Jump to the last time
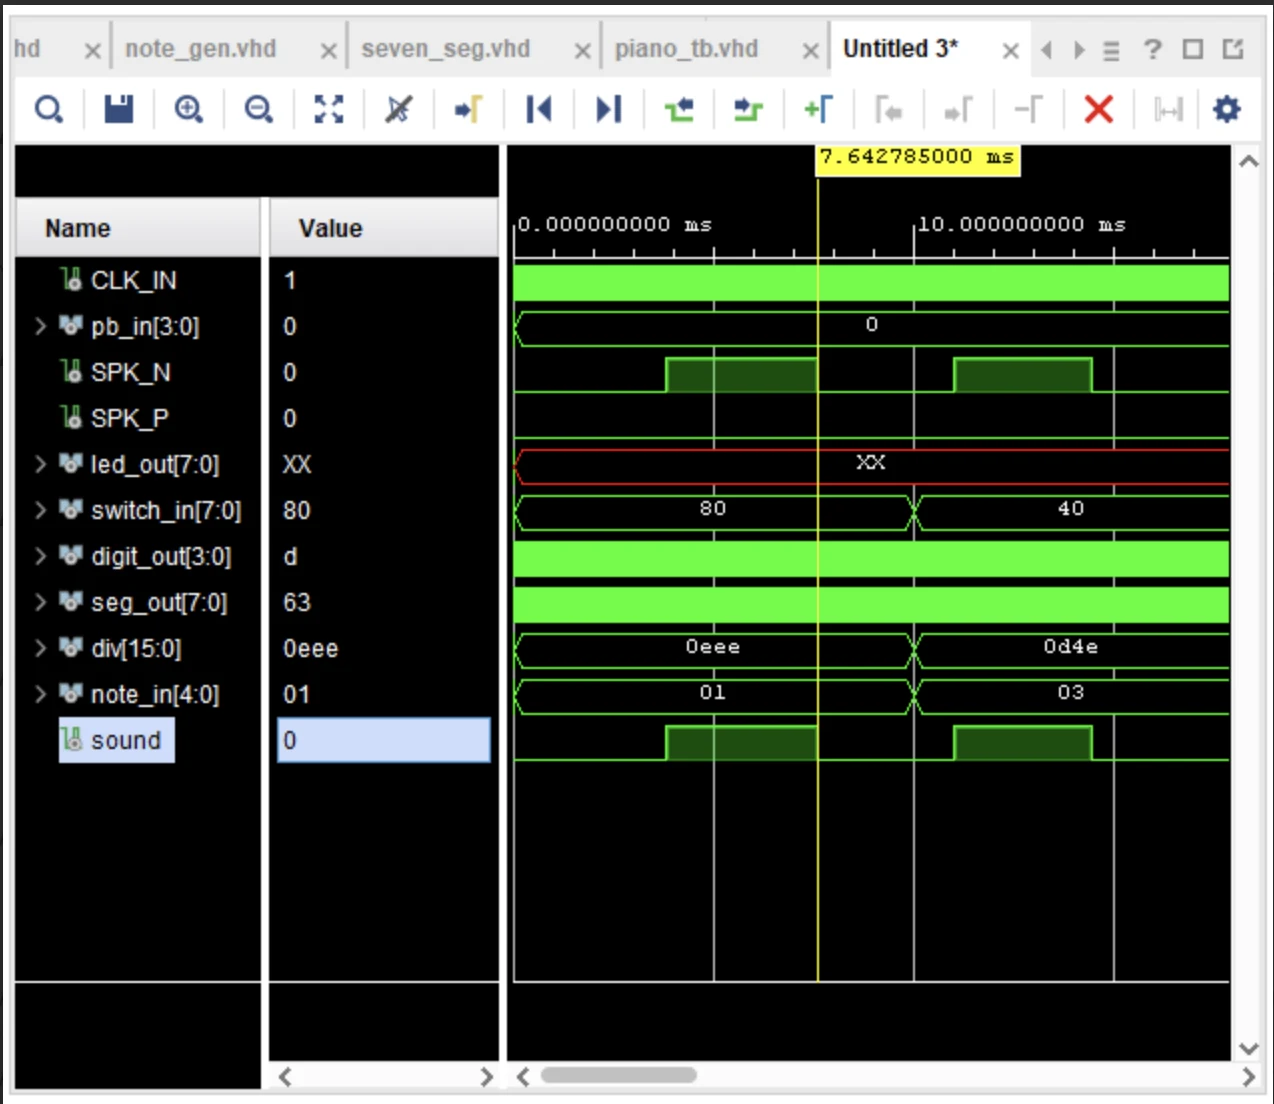Viewport: 1274px width, 1104px height. click(608, 109)
